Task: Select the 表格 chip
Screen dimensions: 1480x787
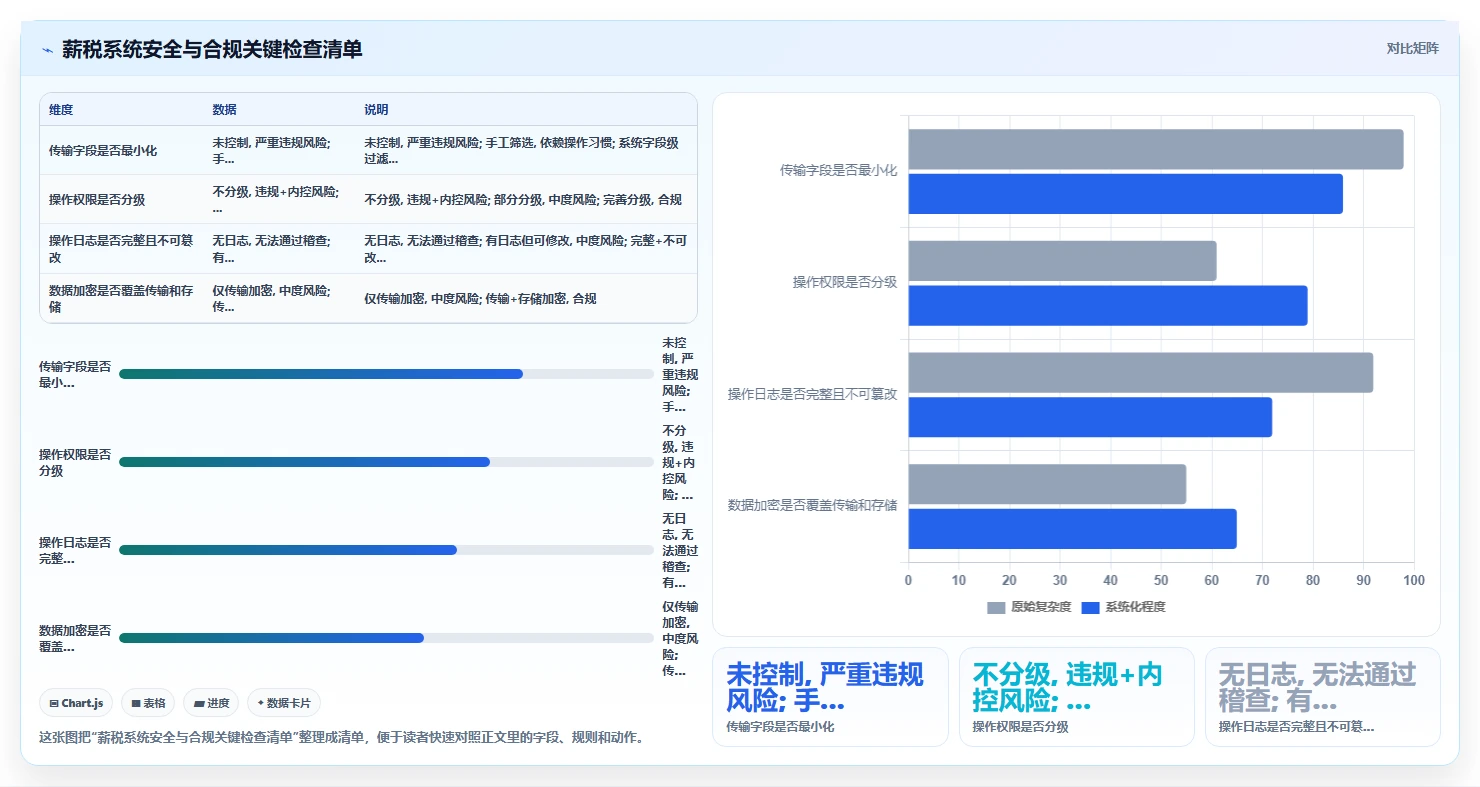Action: point(148,703)
